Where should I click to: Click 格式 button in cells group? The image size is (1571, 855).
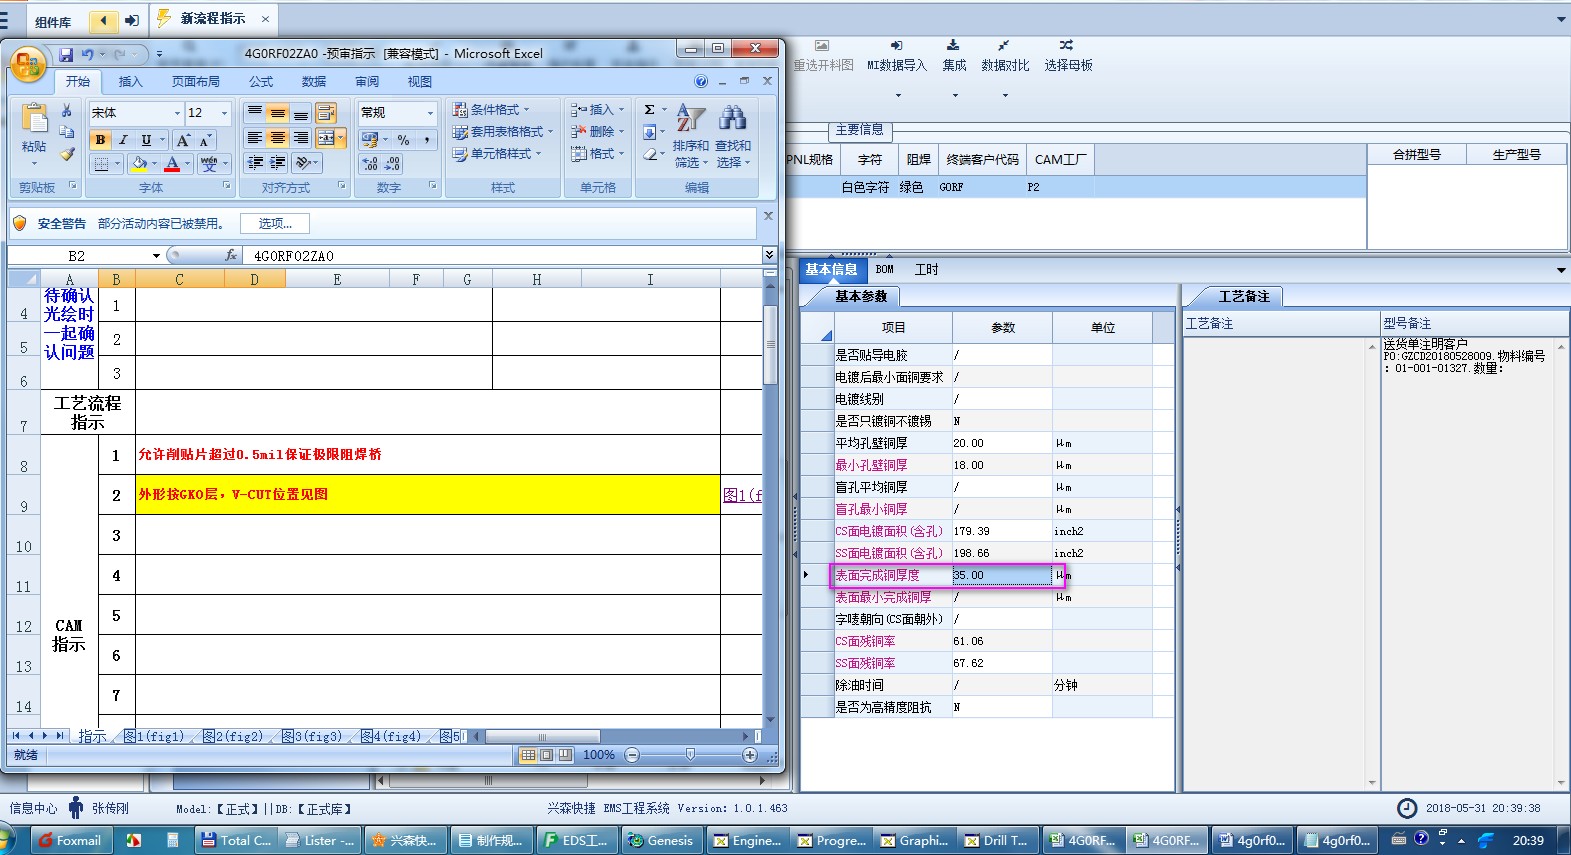[597, 154]
